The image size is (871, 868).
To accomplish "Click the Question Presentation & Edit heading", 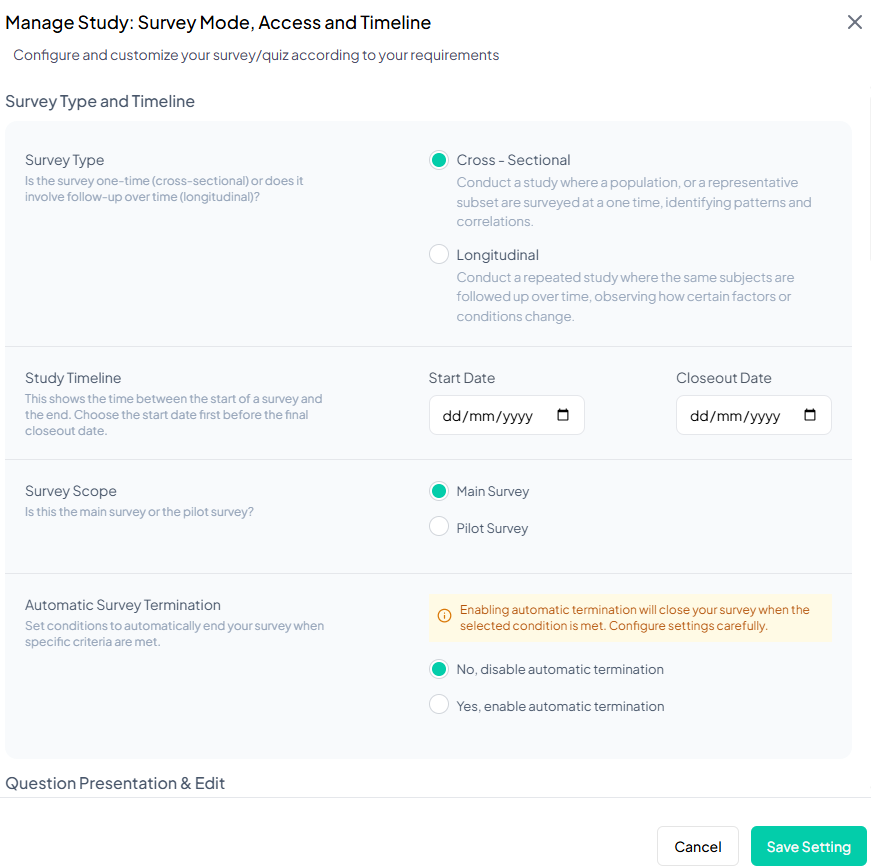I will [x=115, y=783].
